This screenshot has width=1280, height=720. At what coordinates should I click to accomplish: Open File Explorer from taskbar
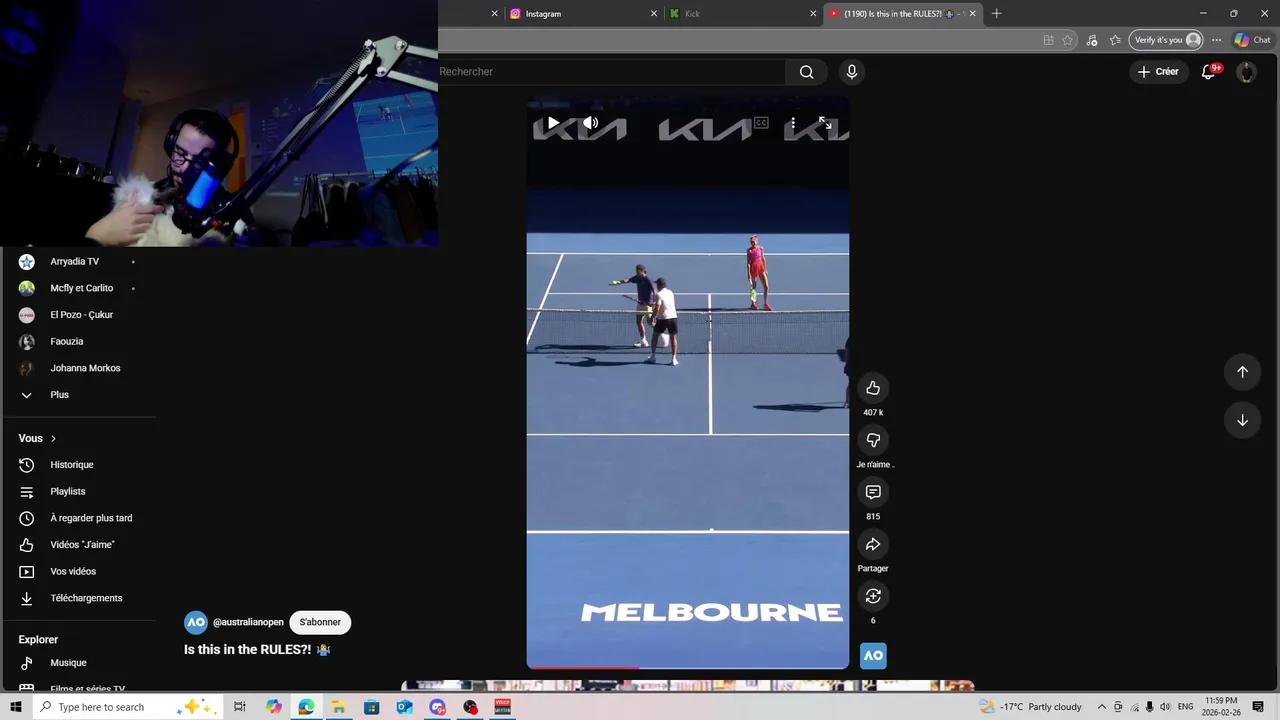pyautogui.click(x=339, y=707)
